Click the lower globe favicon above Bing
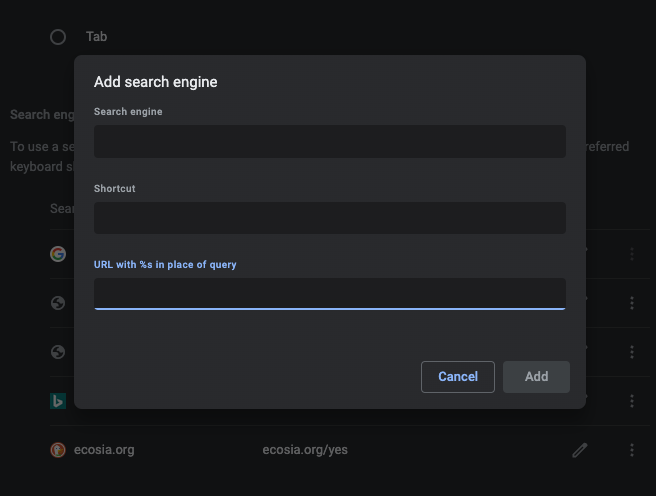This screenshot has width=656, height=496. [x=58, y=352]
